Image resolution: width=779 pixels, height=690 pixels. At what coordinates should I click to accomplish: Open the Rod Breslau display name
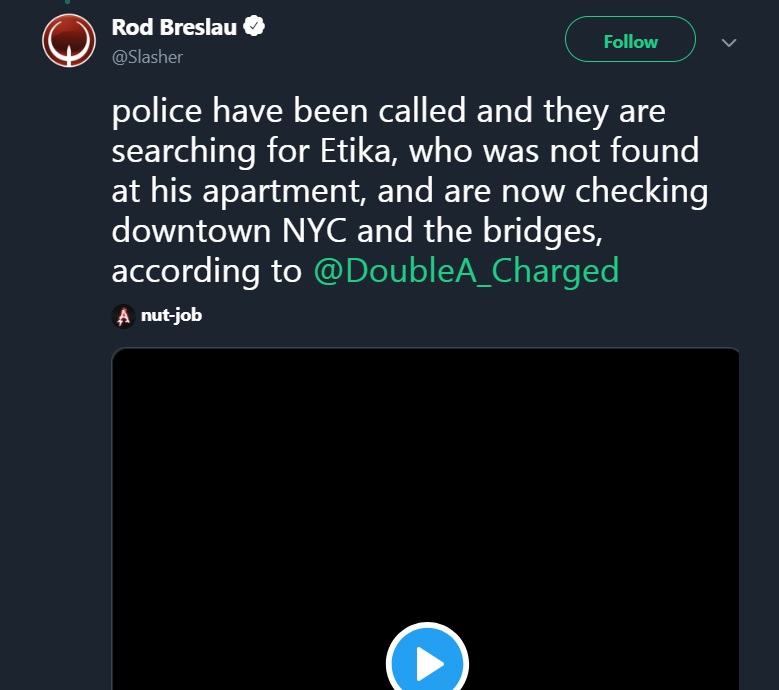coord(174,27)
